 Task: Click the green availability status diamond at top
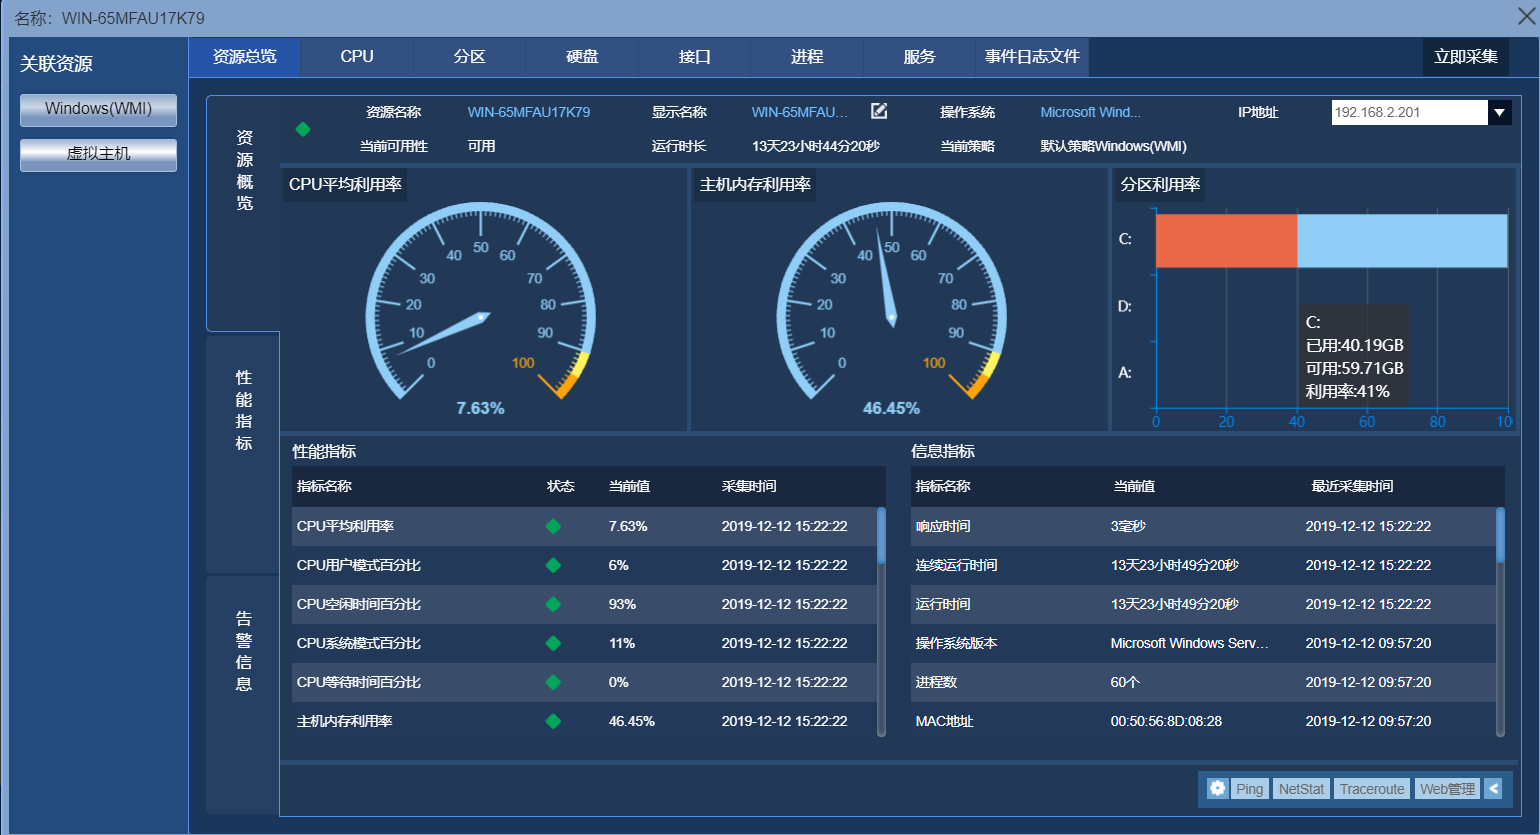[x=303, y=129]
